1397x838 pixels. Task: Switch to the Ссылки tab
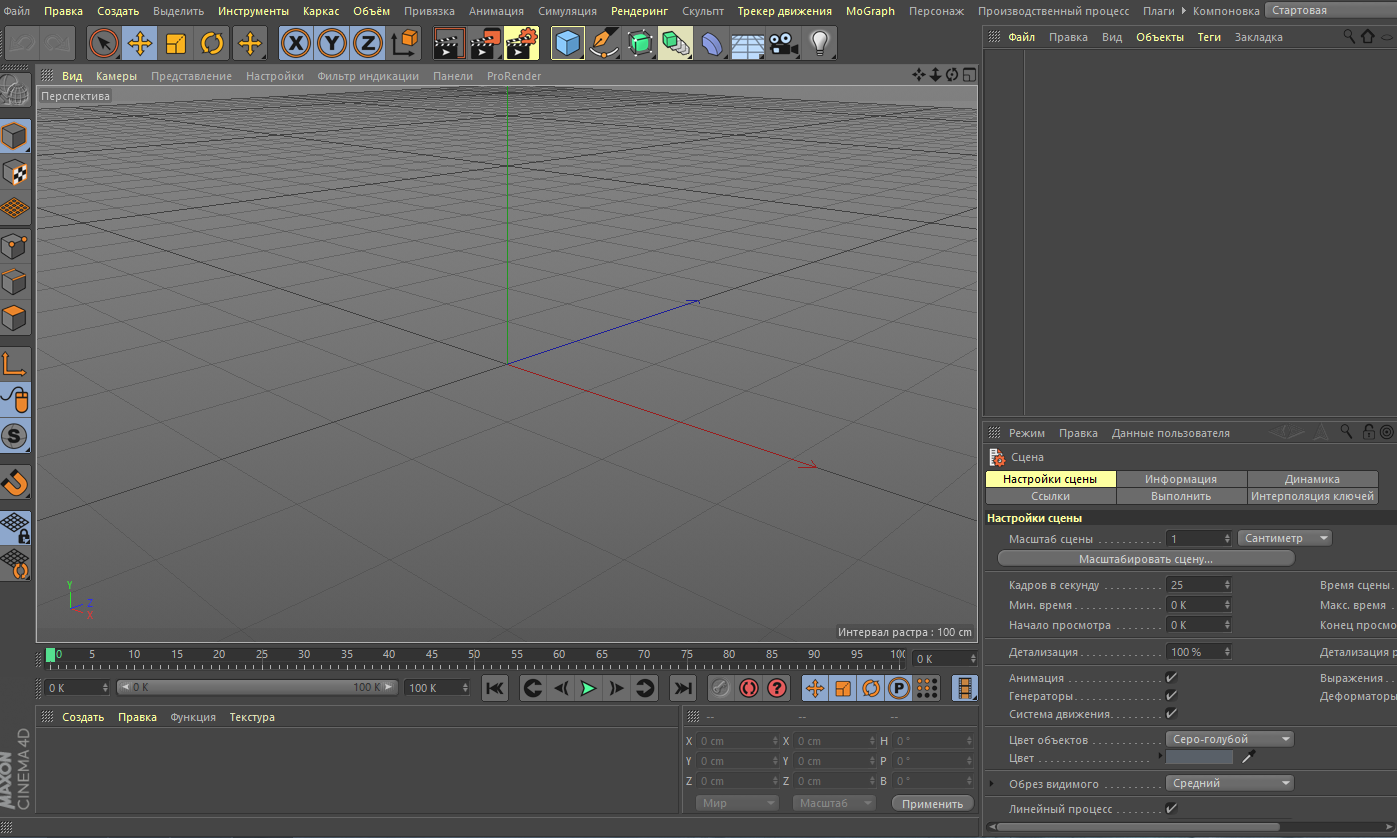(x=1051, y=495)
